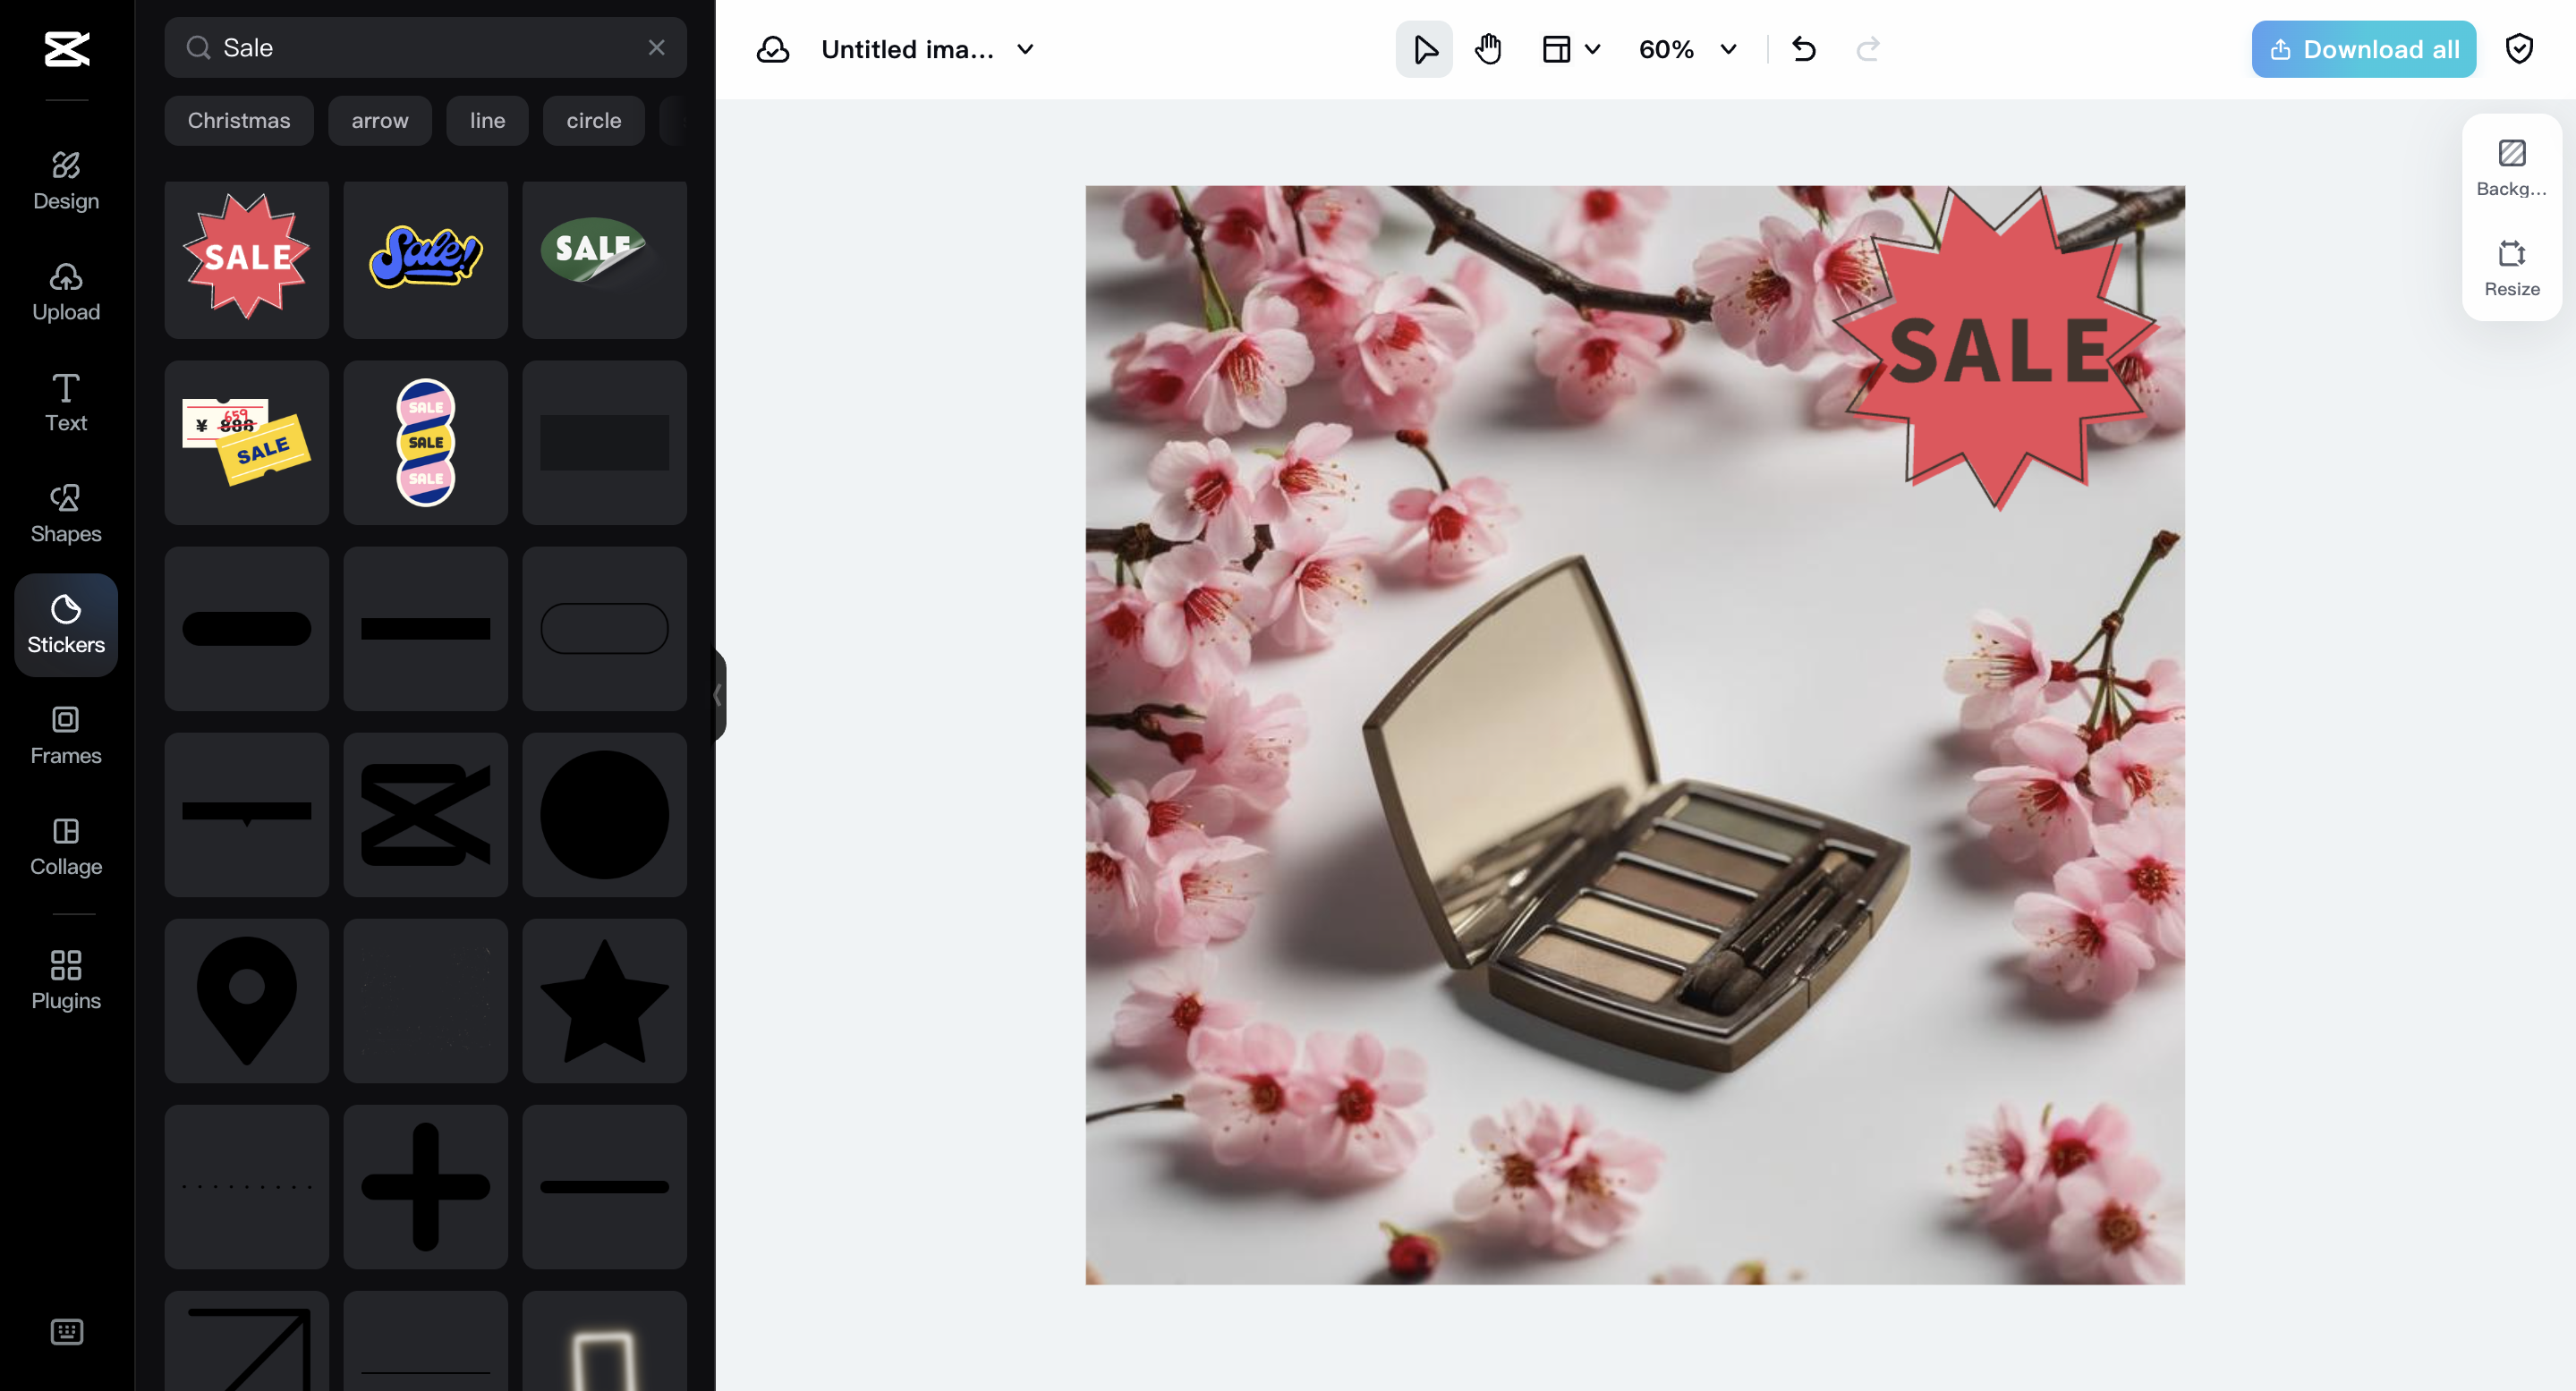The image size is (2576, 1391).
Task: Collapse the stickers side panel
Action: [717, 695]
